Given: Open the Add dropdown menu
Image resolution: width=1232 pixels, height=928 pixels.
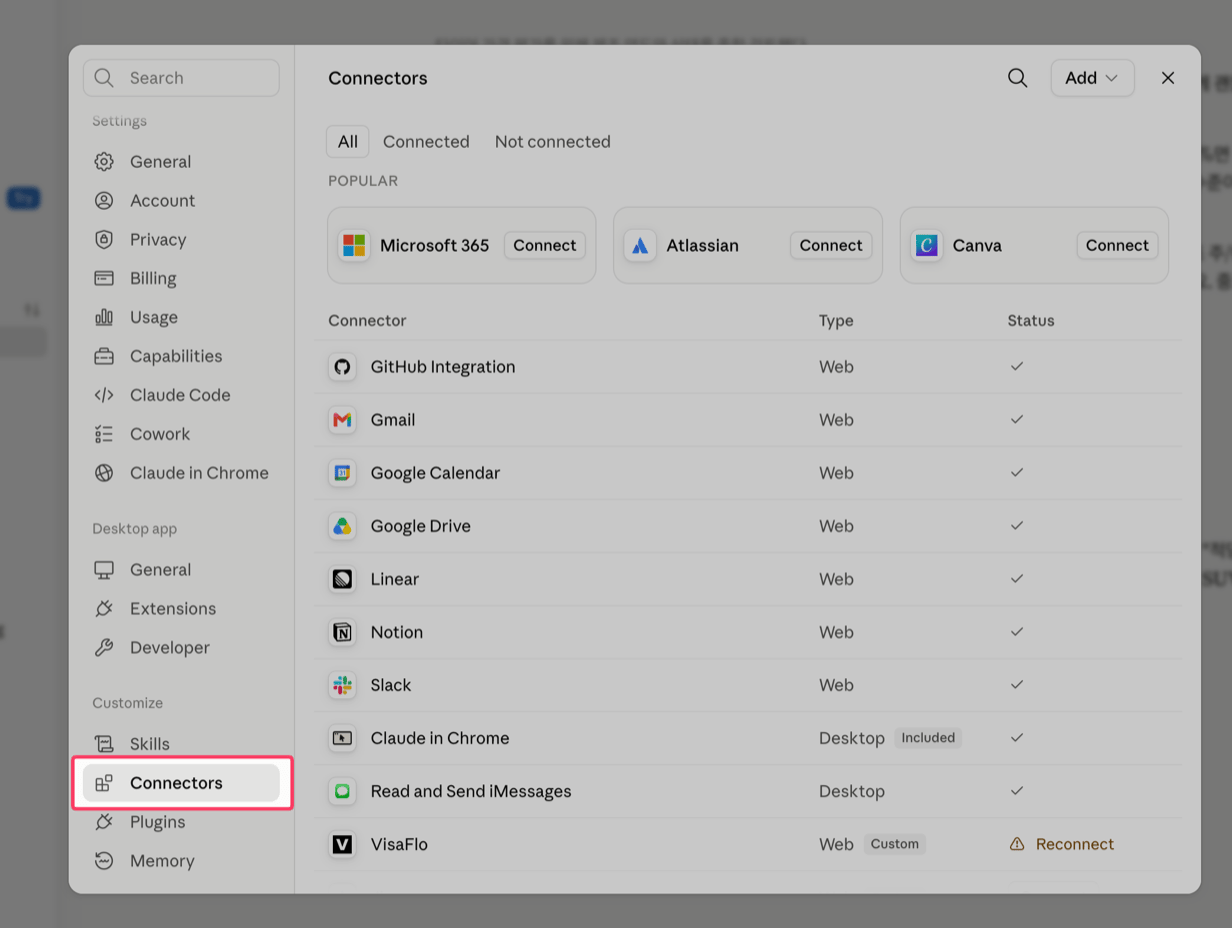Looking at the screenshot, I should pyautogui.click(x=1092, y=78).
